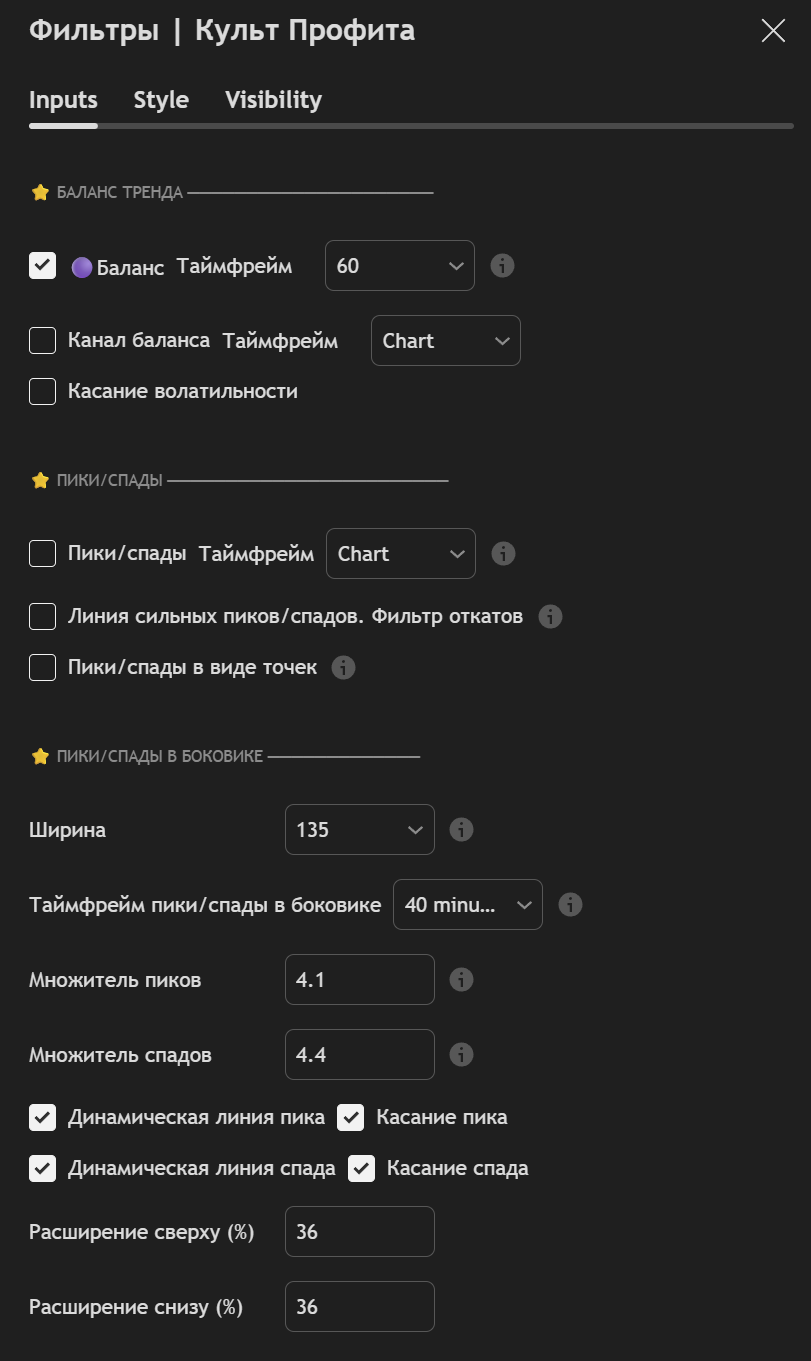The width and height of the screenshot is (811, 1361).
Task: Click info icon beside Пики/спады Таймфрейм dropdown
Action: click(x=504, y=554)
